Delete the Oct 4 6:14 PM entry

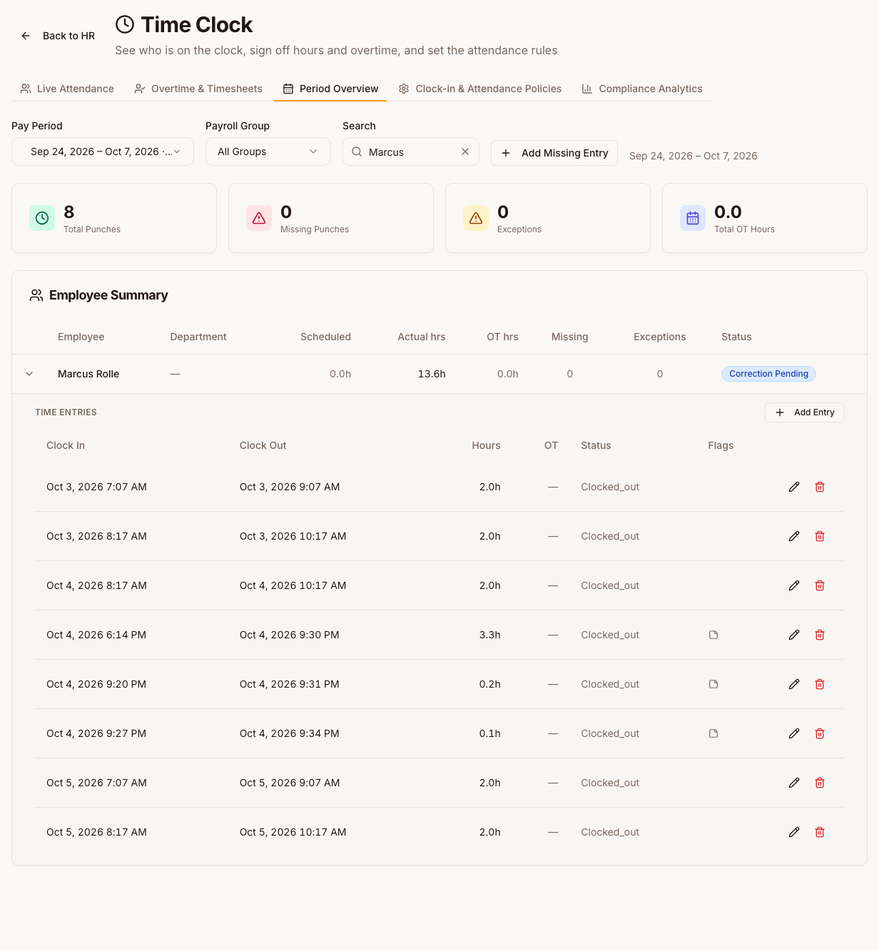tap(820, 635)
